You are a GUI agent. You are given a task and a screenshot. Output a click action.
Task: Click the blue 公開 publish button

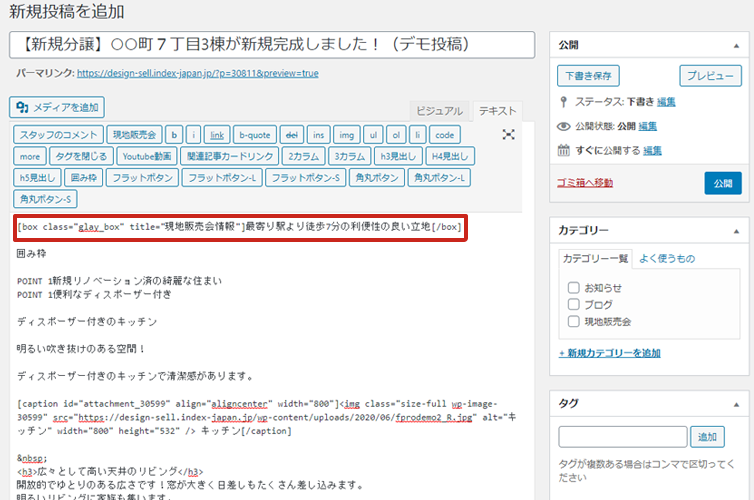pyautogui.click(x=723, y=183)
